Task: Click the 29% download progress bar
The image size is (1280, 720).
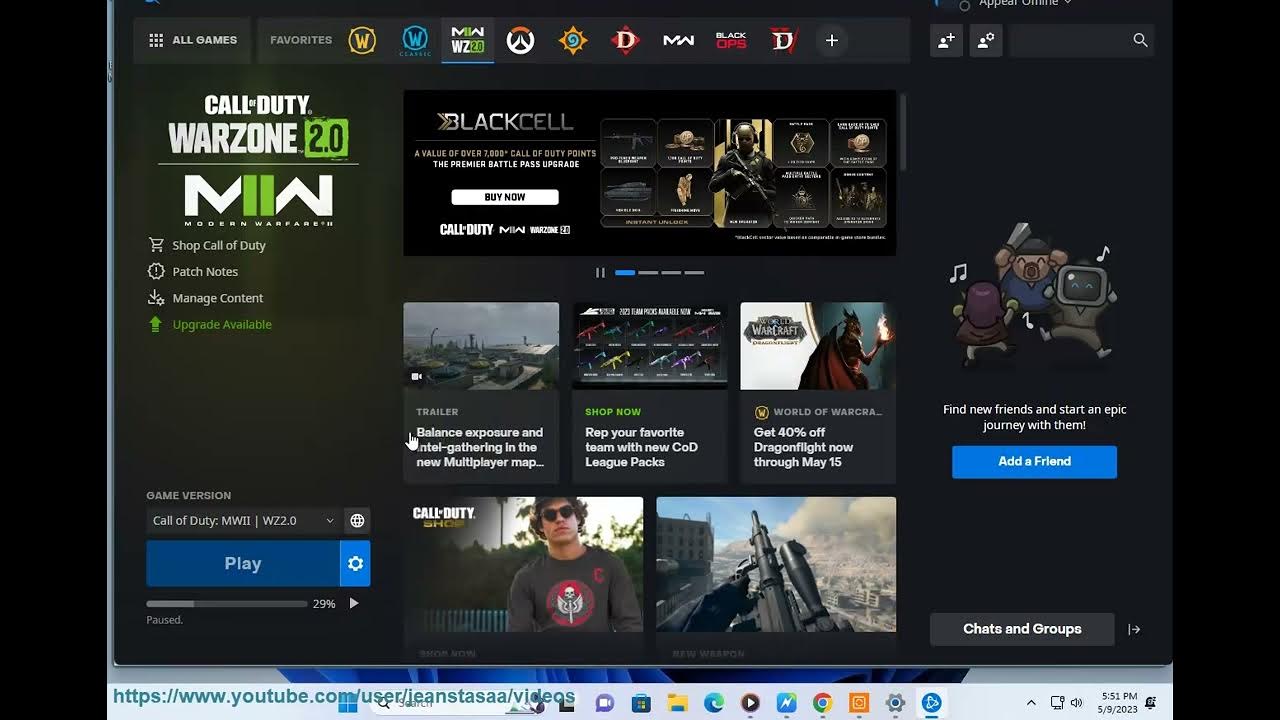Action: pyautogui.click(x=227, y=604)
